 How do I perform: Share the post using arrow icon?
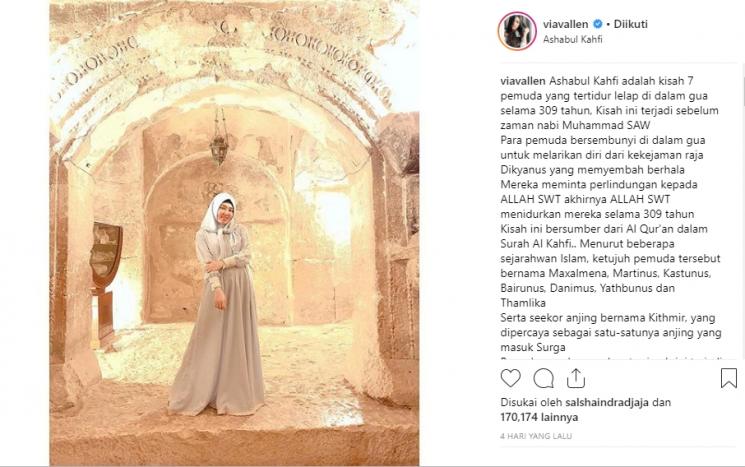click(x=575, y=378)
